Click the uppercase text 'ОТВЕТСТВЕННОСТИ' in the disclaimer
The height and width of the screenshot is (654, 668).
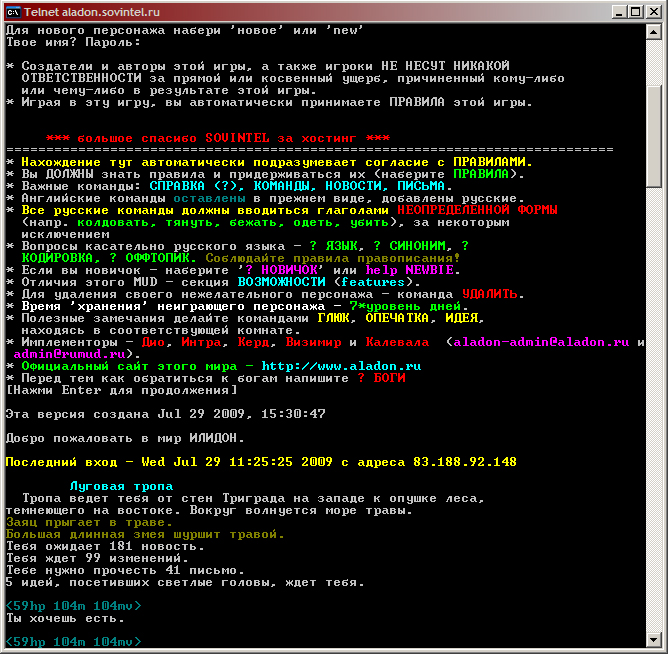pos(81,78)
